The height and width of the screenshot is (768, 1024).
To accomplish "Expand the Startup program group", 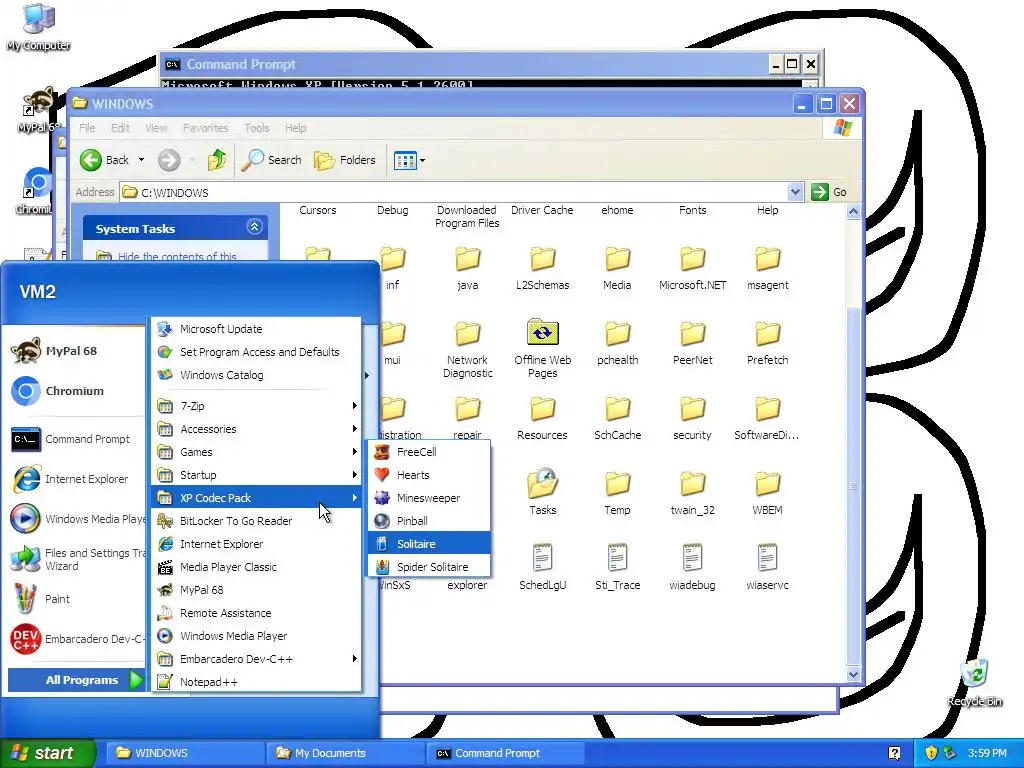I will pos(256,475).
